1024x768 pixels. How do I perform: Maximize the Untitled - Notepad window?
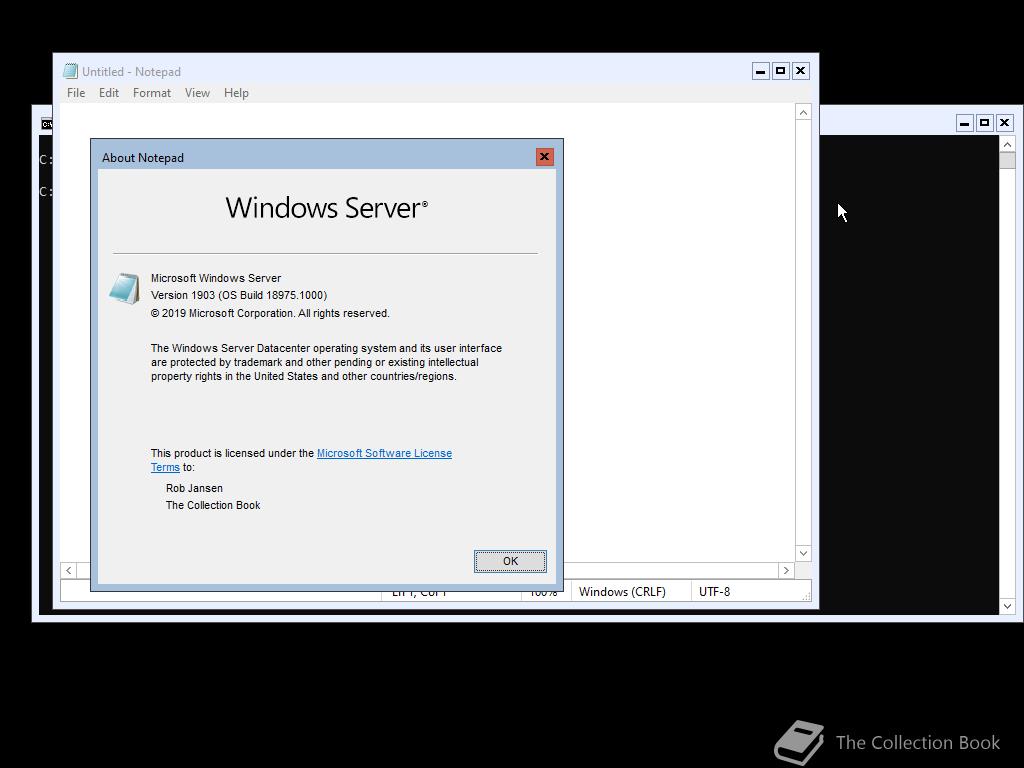pos(780,71)
